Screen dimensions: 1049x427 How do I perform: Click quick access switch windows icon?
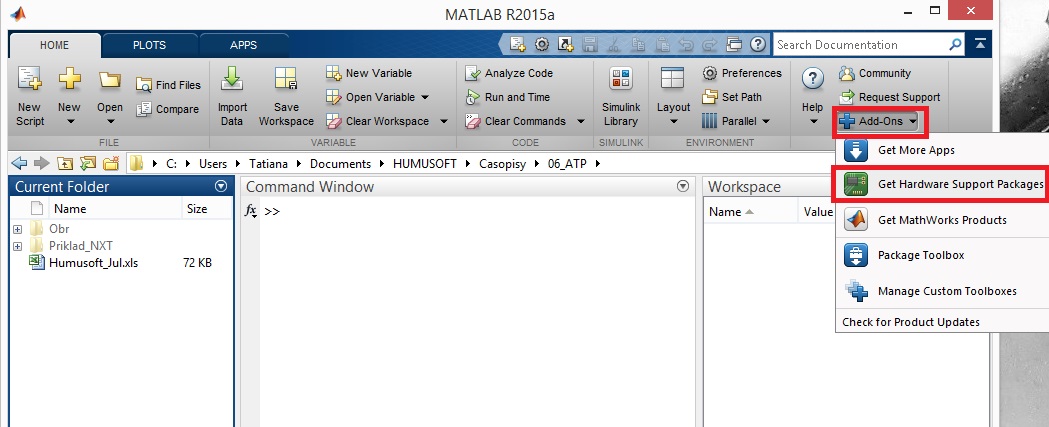(x=734, y=44)
